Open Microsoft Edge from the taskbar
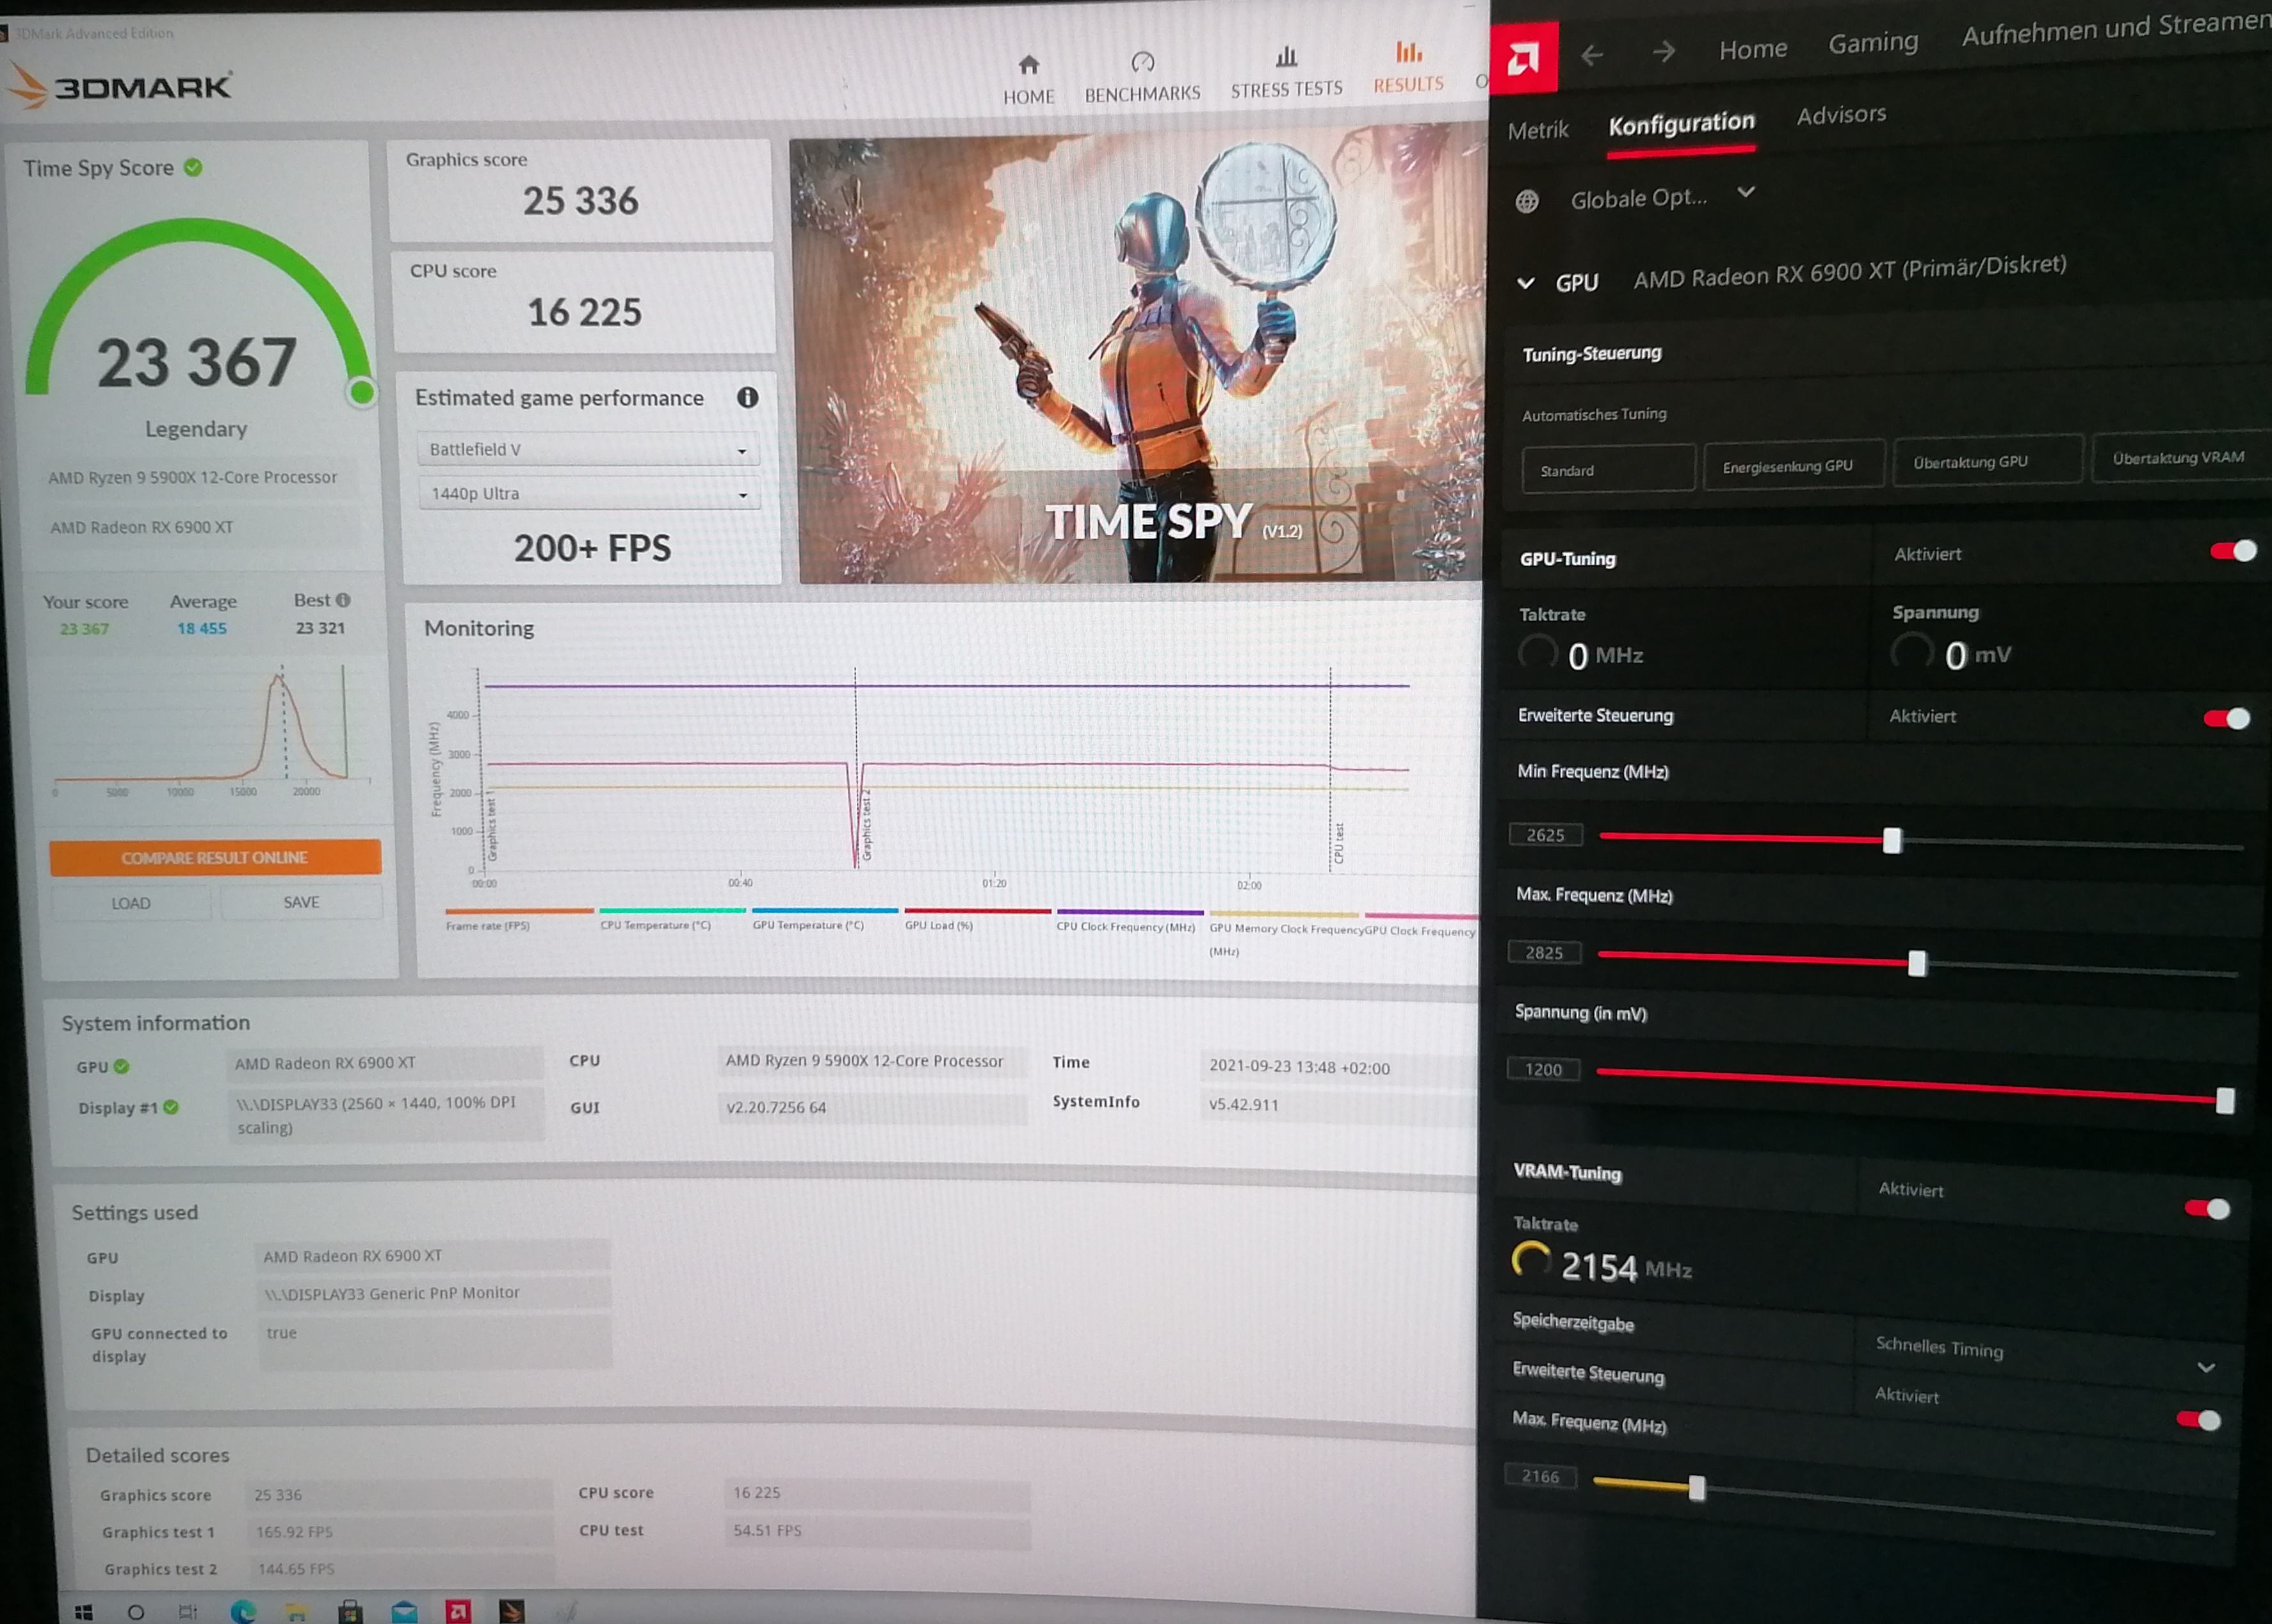 (242, 1610)
